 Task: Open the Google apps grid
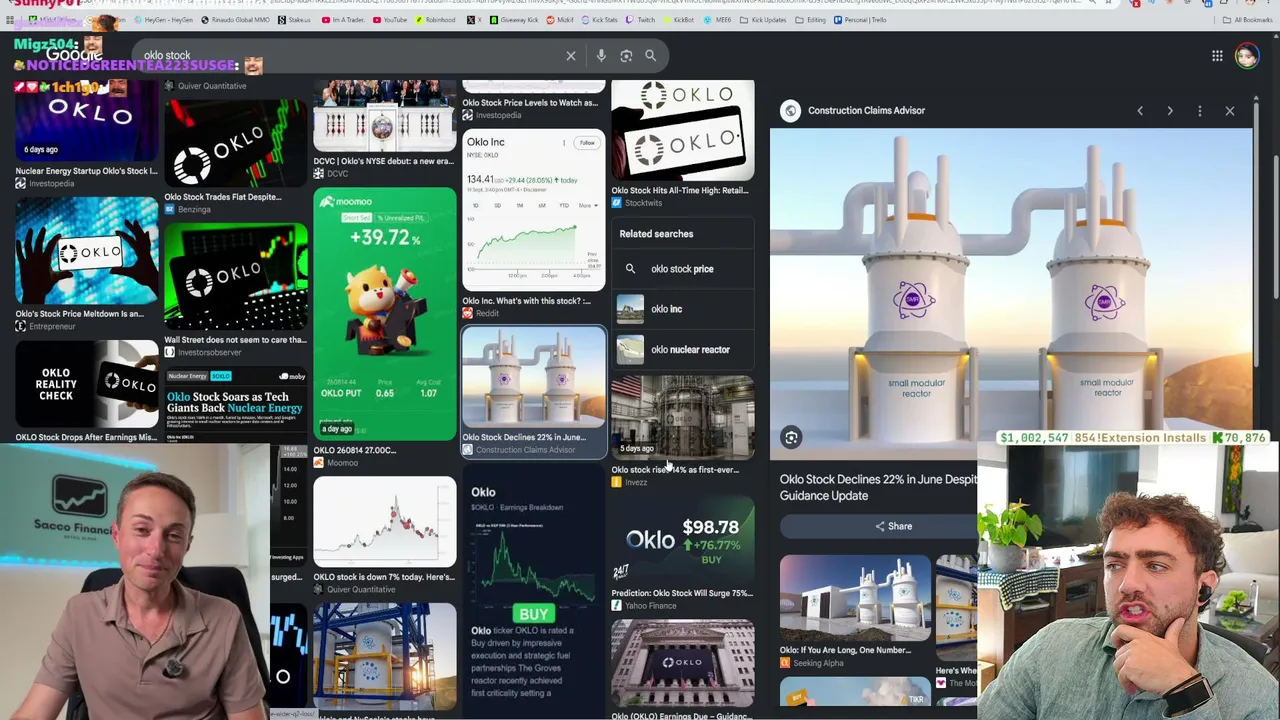point(1217,56)
